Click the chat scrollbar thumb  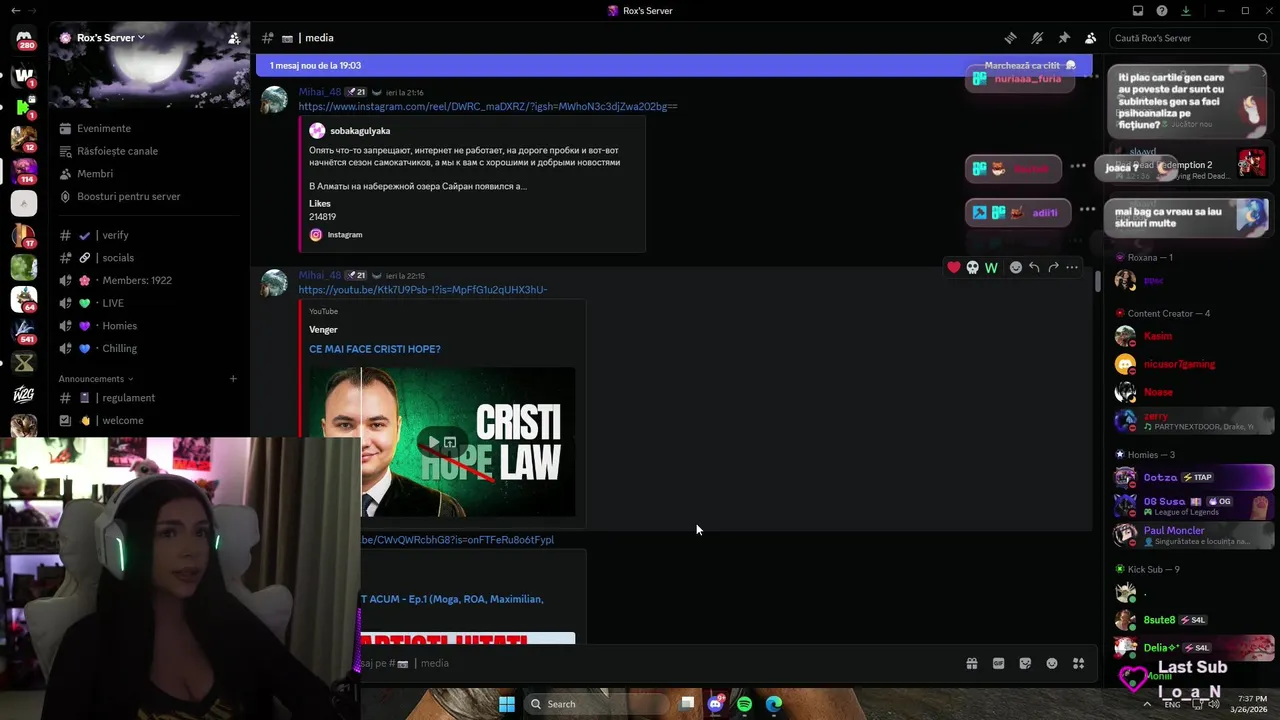click(1097, 281)
